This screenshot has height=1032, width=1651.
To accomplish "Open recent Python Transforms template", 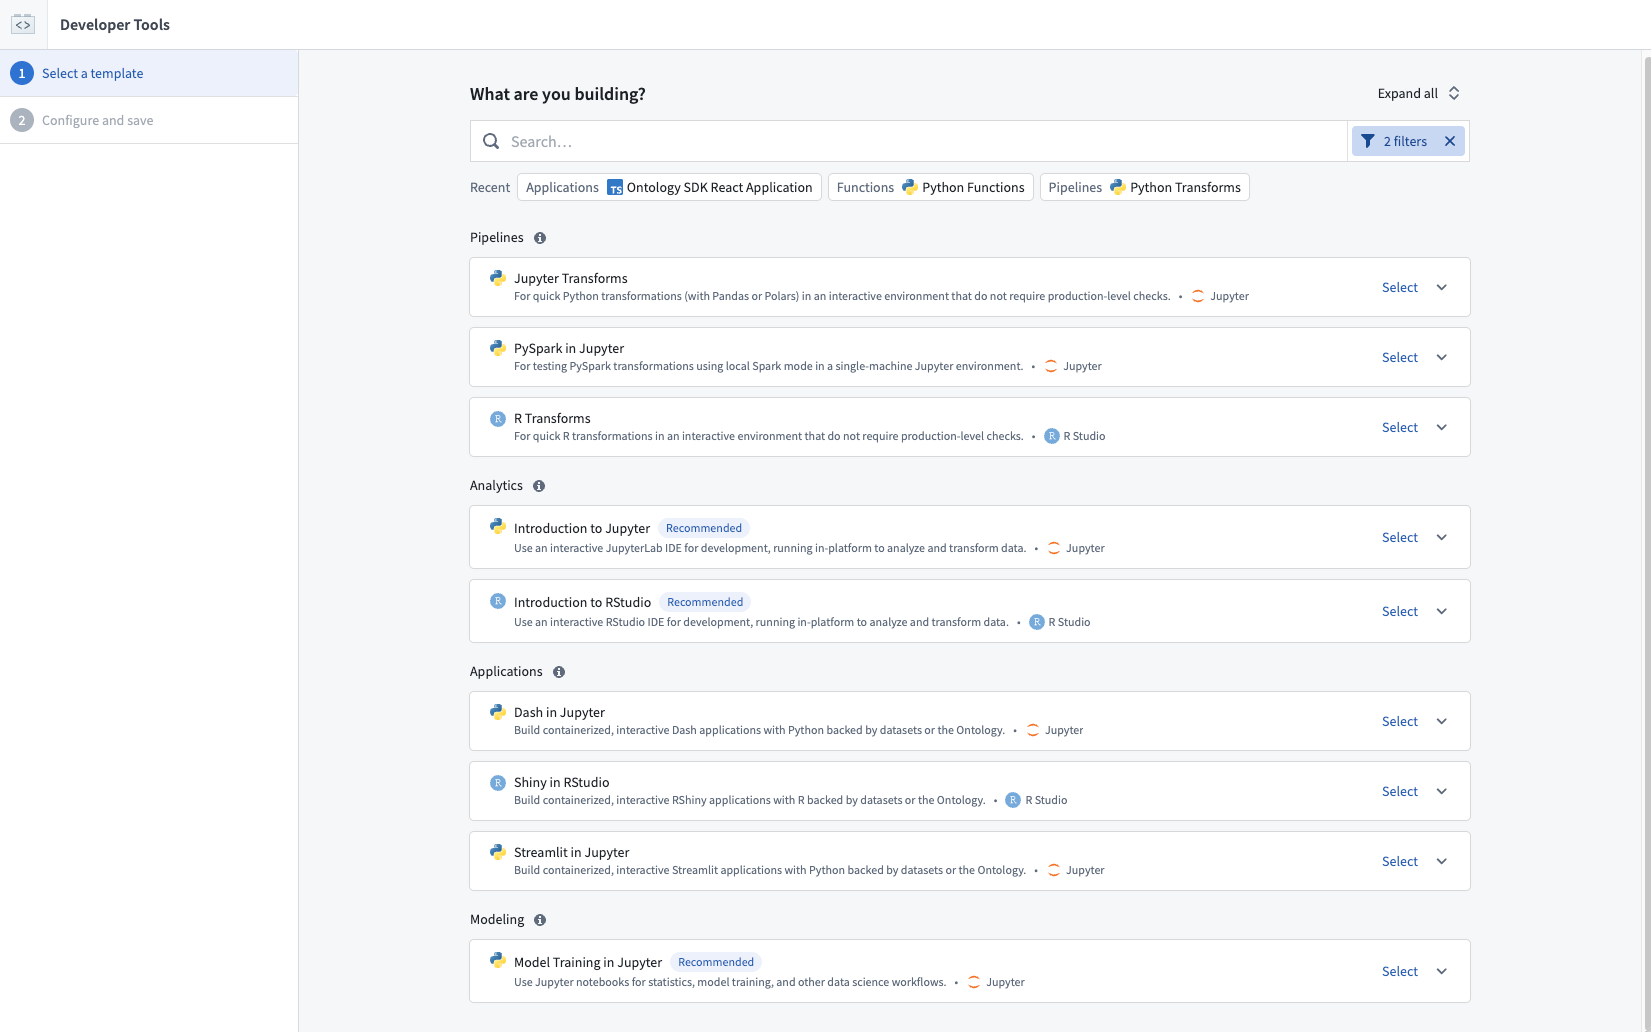I will 1145,187.
